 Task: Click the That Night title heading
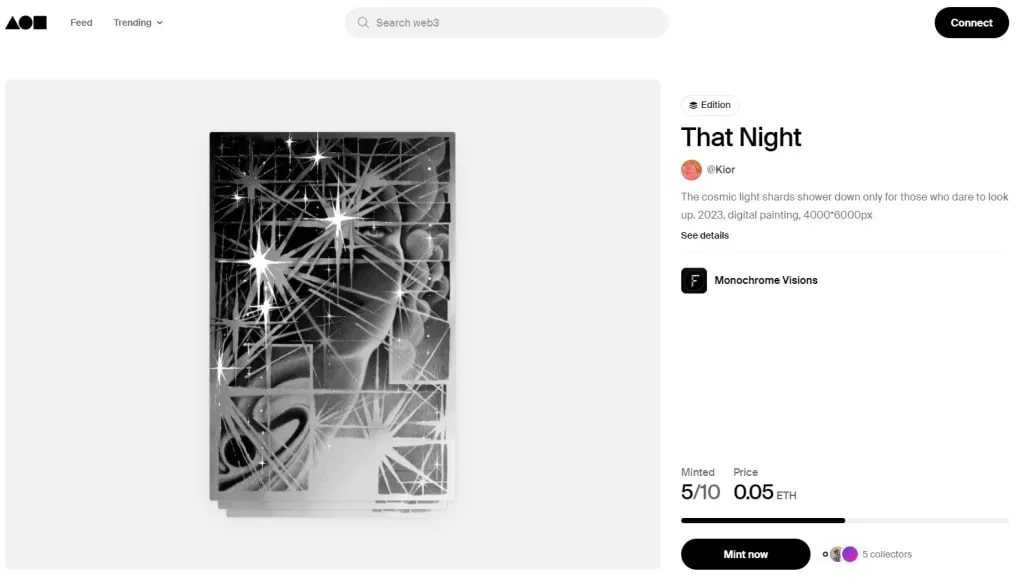741,137
